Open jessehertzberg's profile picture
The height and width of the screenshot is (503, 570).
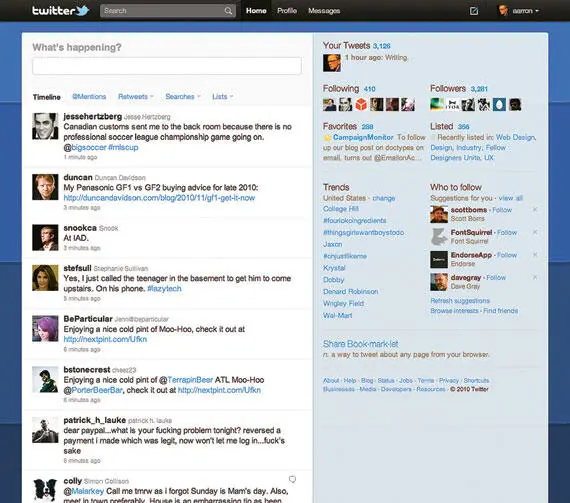(x=45, y=126)
